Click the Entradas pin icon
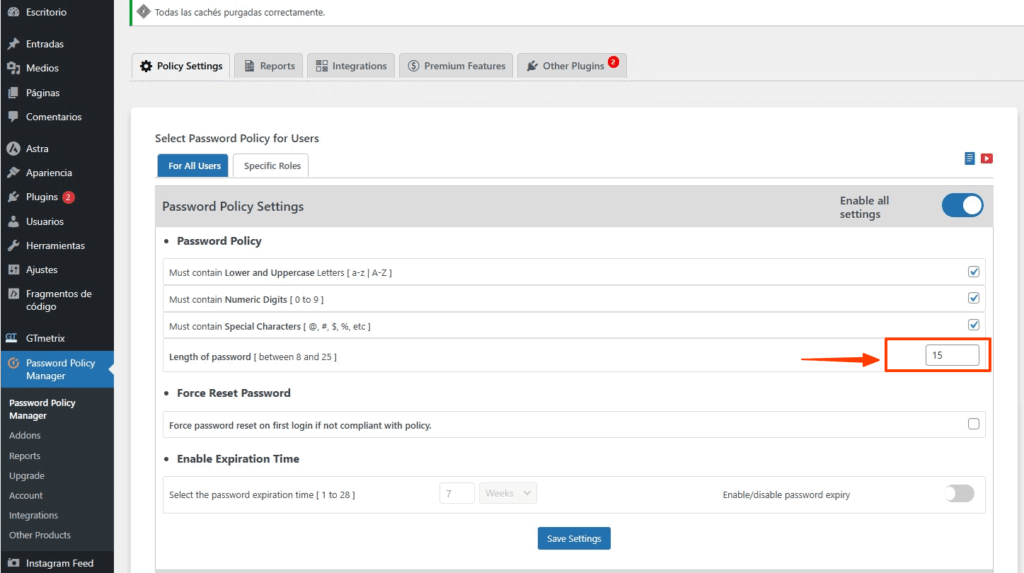 coord(13,44)
